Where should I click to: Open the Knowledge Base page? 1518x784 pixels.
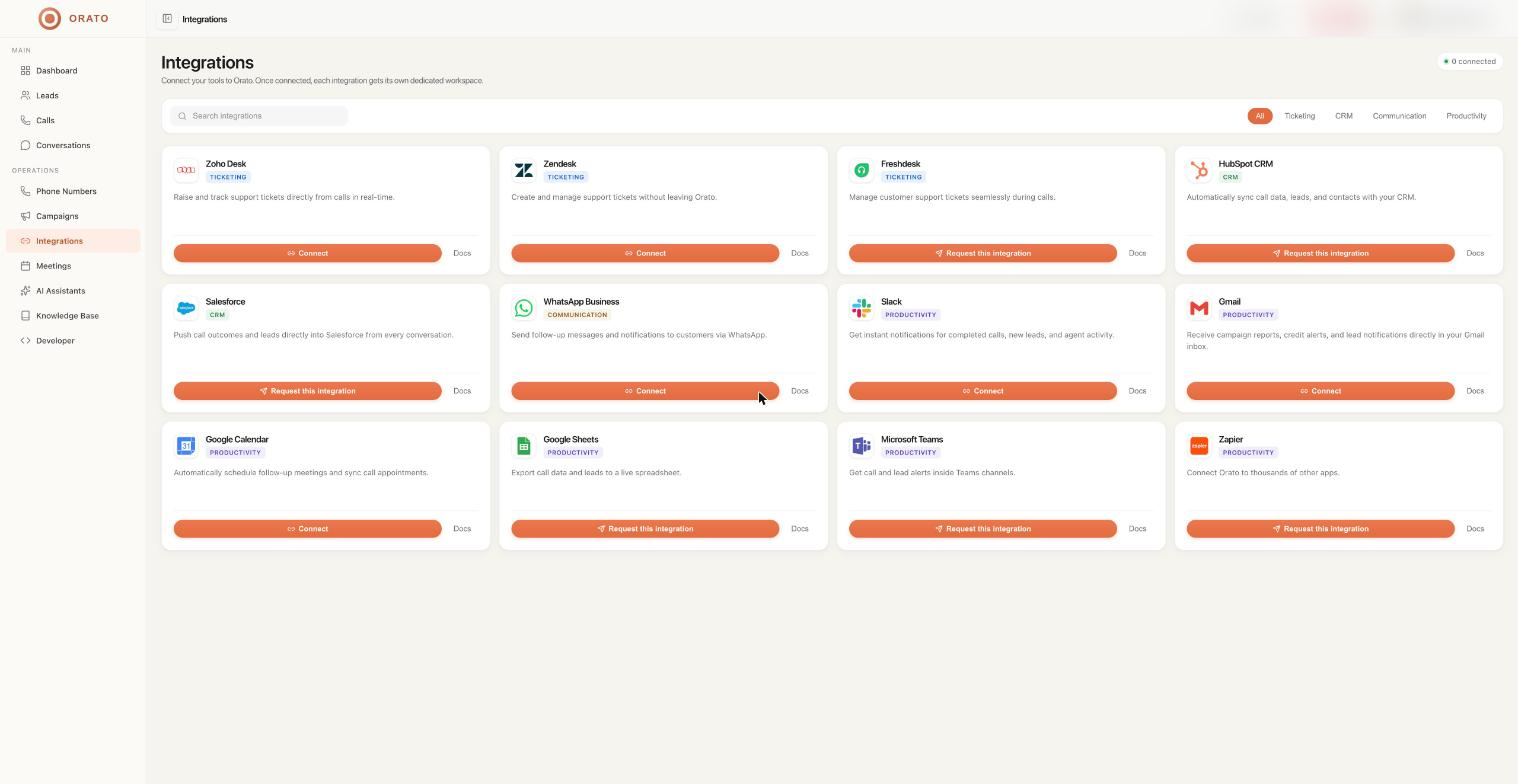(x=73, y=316)
